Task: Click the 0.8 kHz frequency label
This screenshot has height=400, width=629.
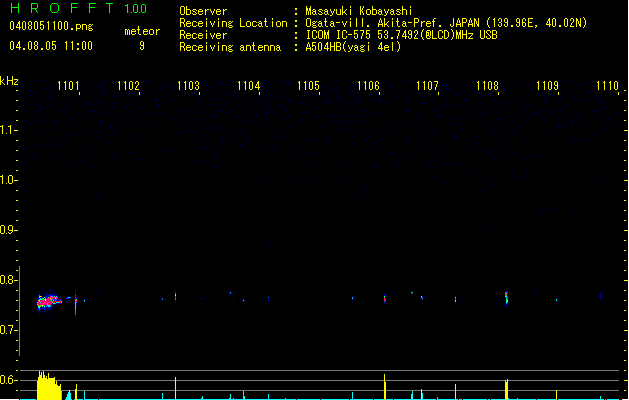Action: [x=7, y=280]
